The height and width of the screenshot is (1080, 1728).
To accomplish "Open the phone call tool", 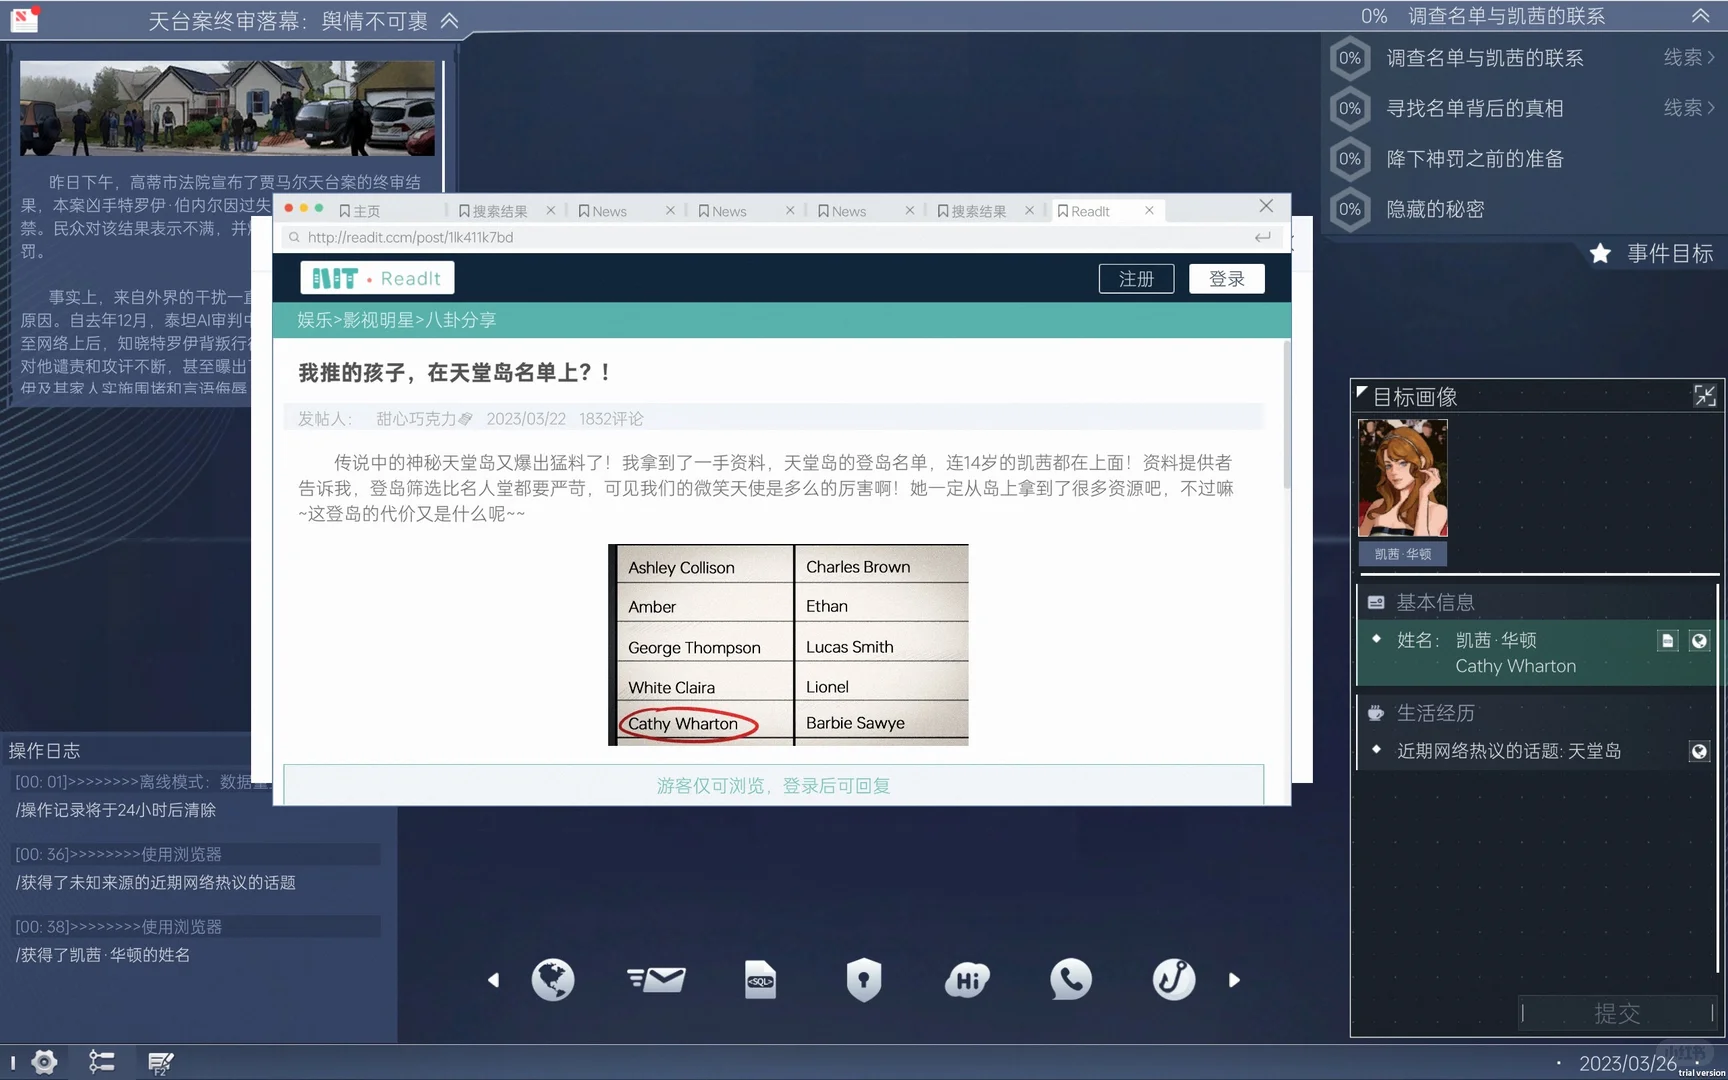I will (x=1070, y=980).
